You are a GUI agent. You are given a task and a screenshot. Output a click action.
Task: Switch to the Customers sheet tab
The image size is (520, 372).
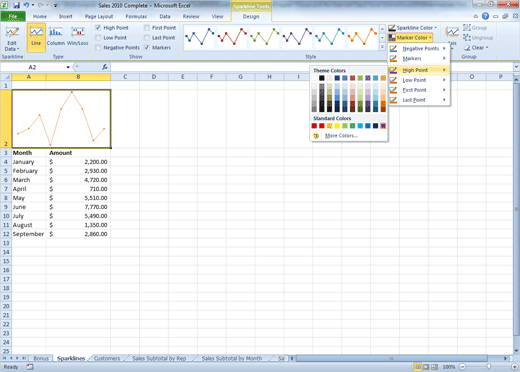point(107,358)
